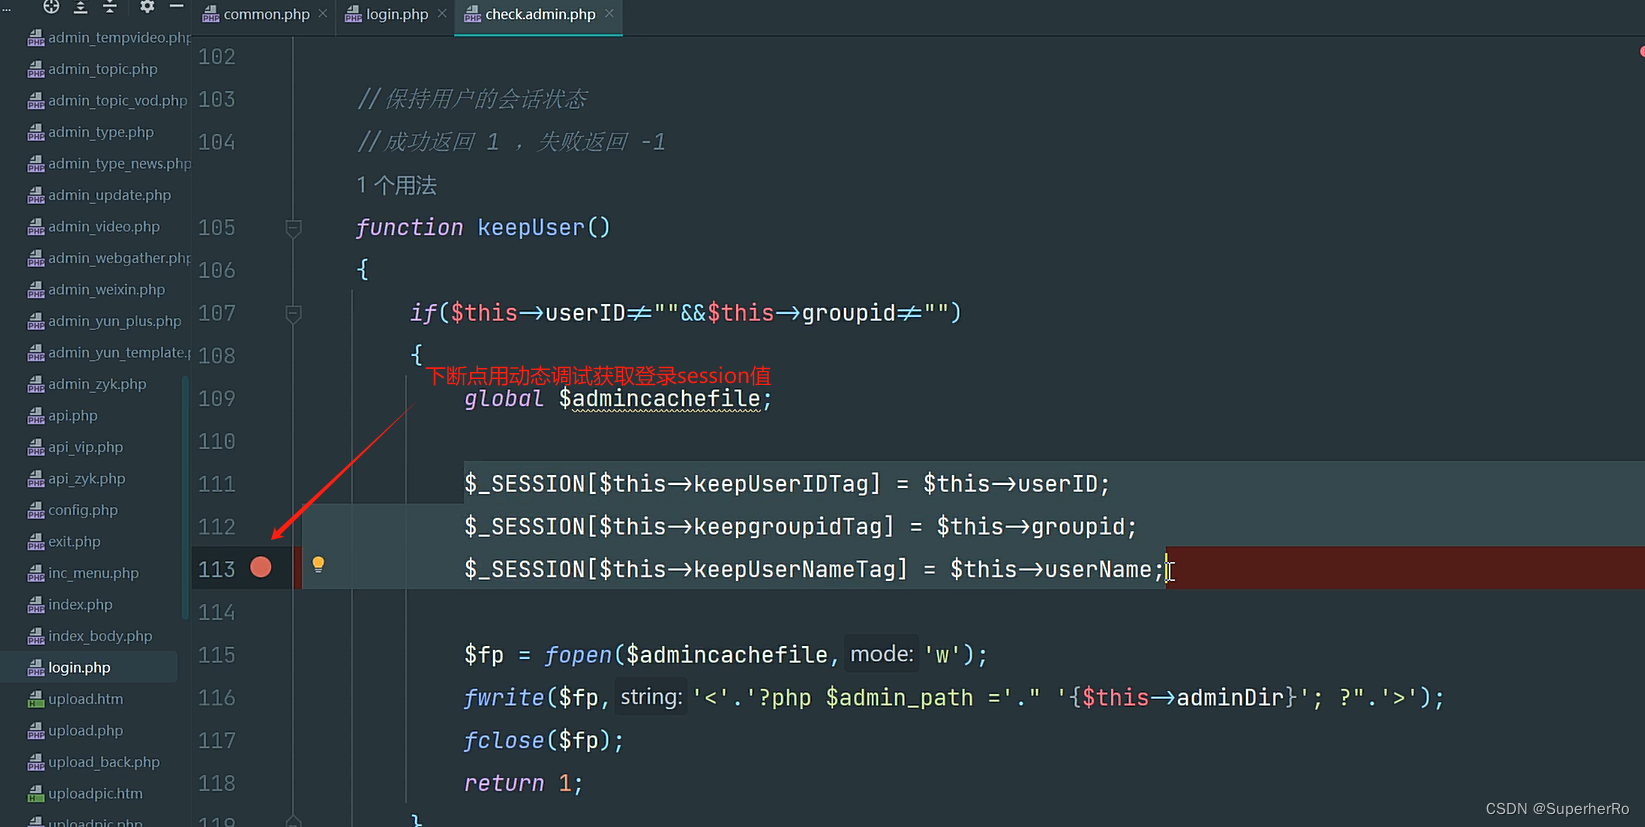Click the Expand All icon in project panel
The width and height of the screenshot is (1645, 827).
81,7
